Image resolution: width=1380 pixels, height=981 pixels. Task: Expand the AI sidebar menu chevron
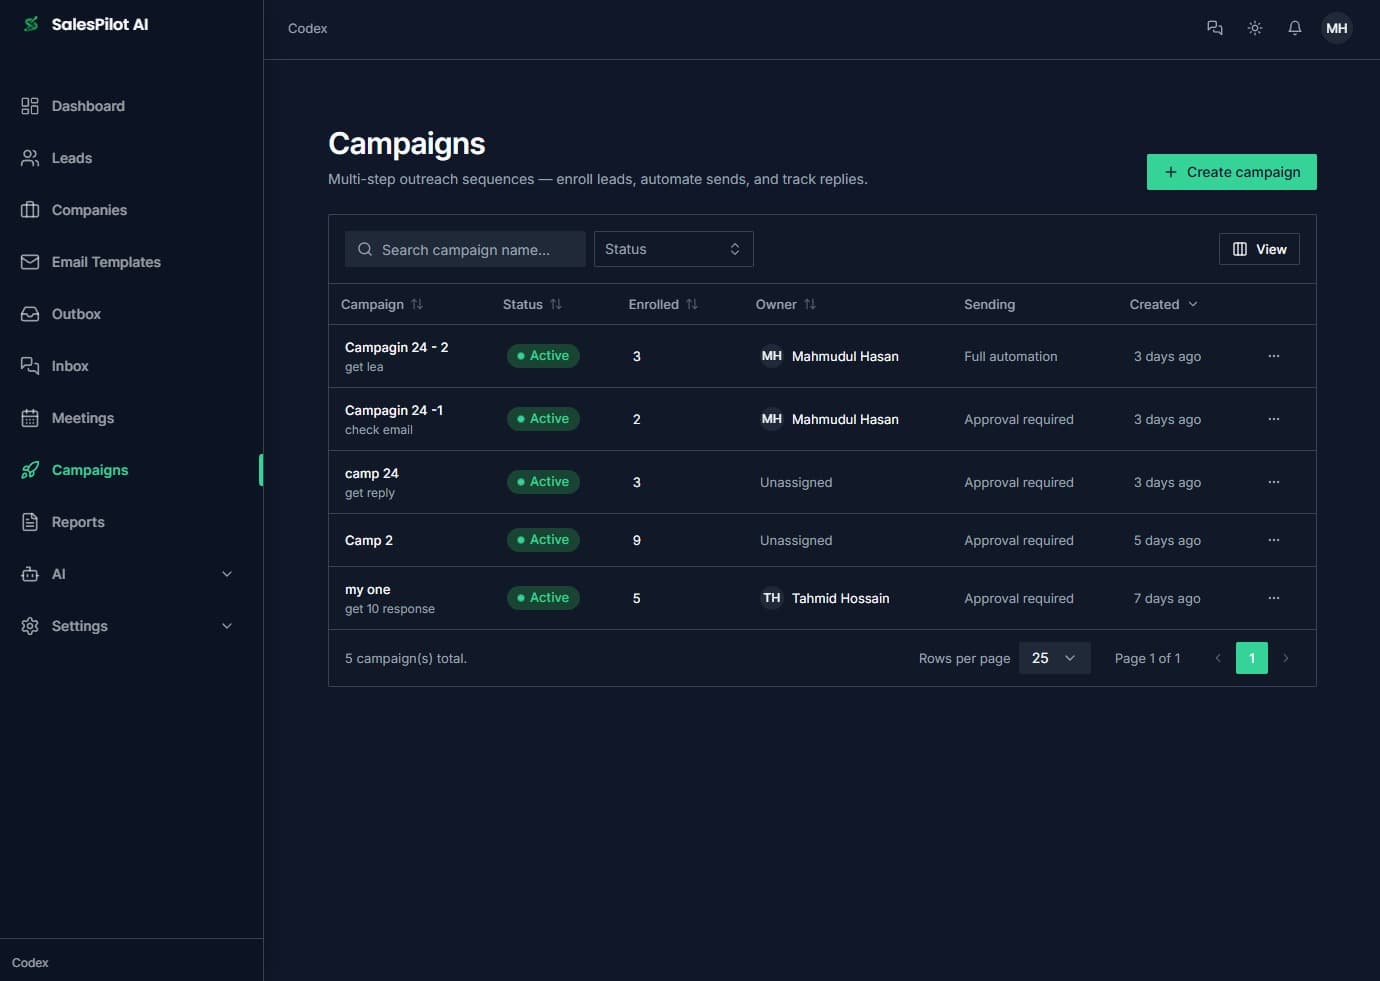point(227,574)
